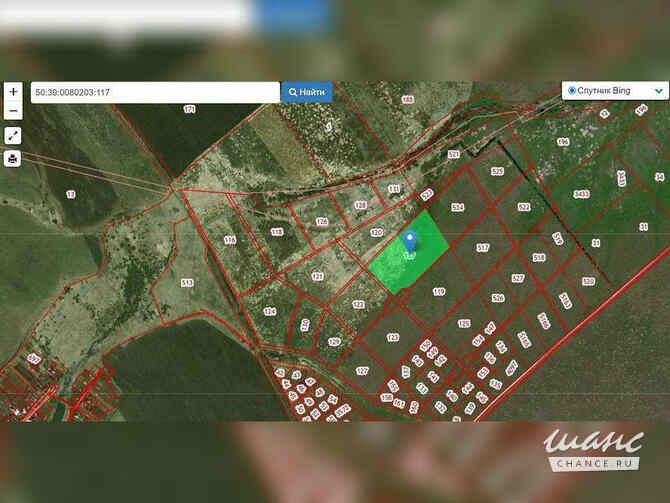Click parcel label 122
The height and width of the screenshot is (503, 670).
(x=358, y=304)
